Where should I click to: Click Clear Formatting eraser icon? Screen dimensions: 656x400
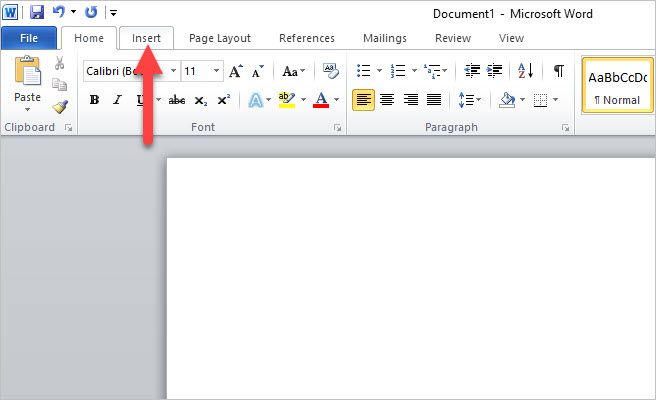[331, 71]
